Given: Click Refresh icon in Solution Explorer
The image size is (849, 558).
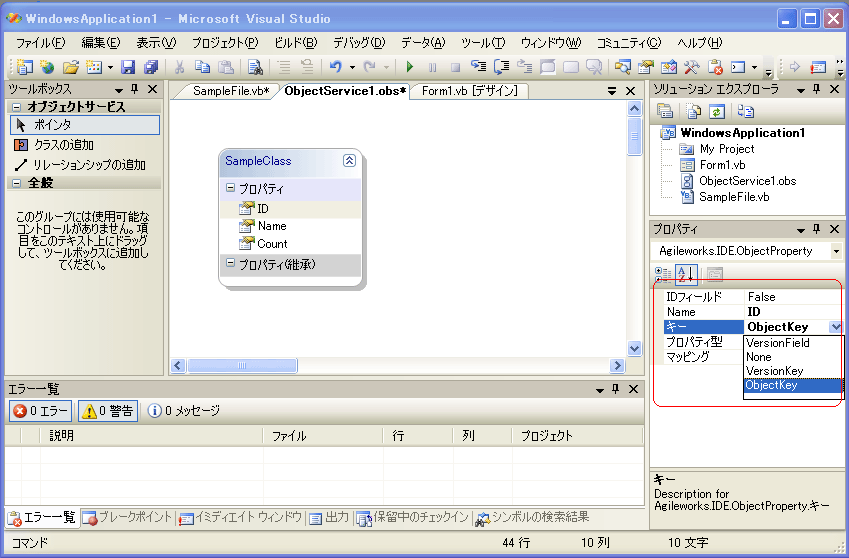Looking at the screenshot, I should click(x=717, y=111).
